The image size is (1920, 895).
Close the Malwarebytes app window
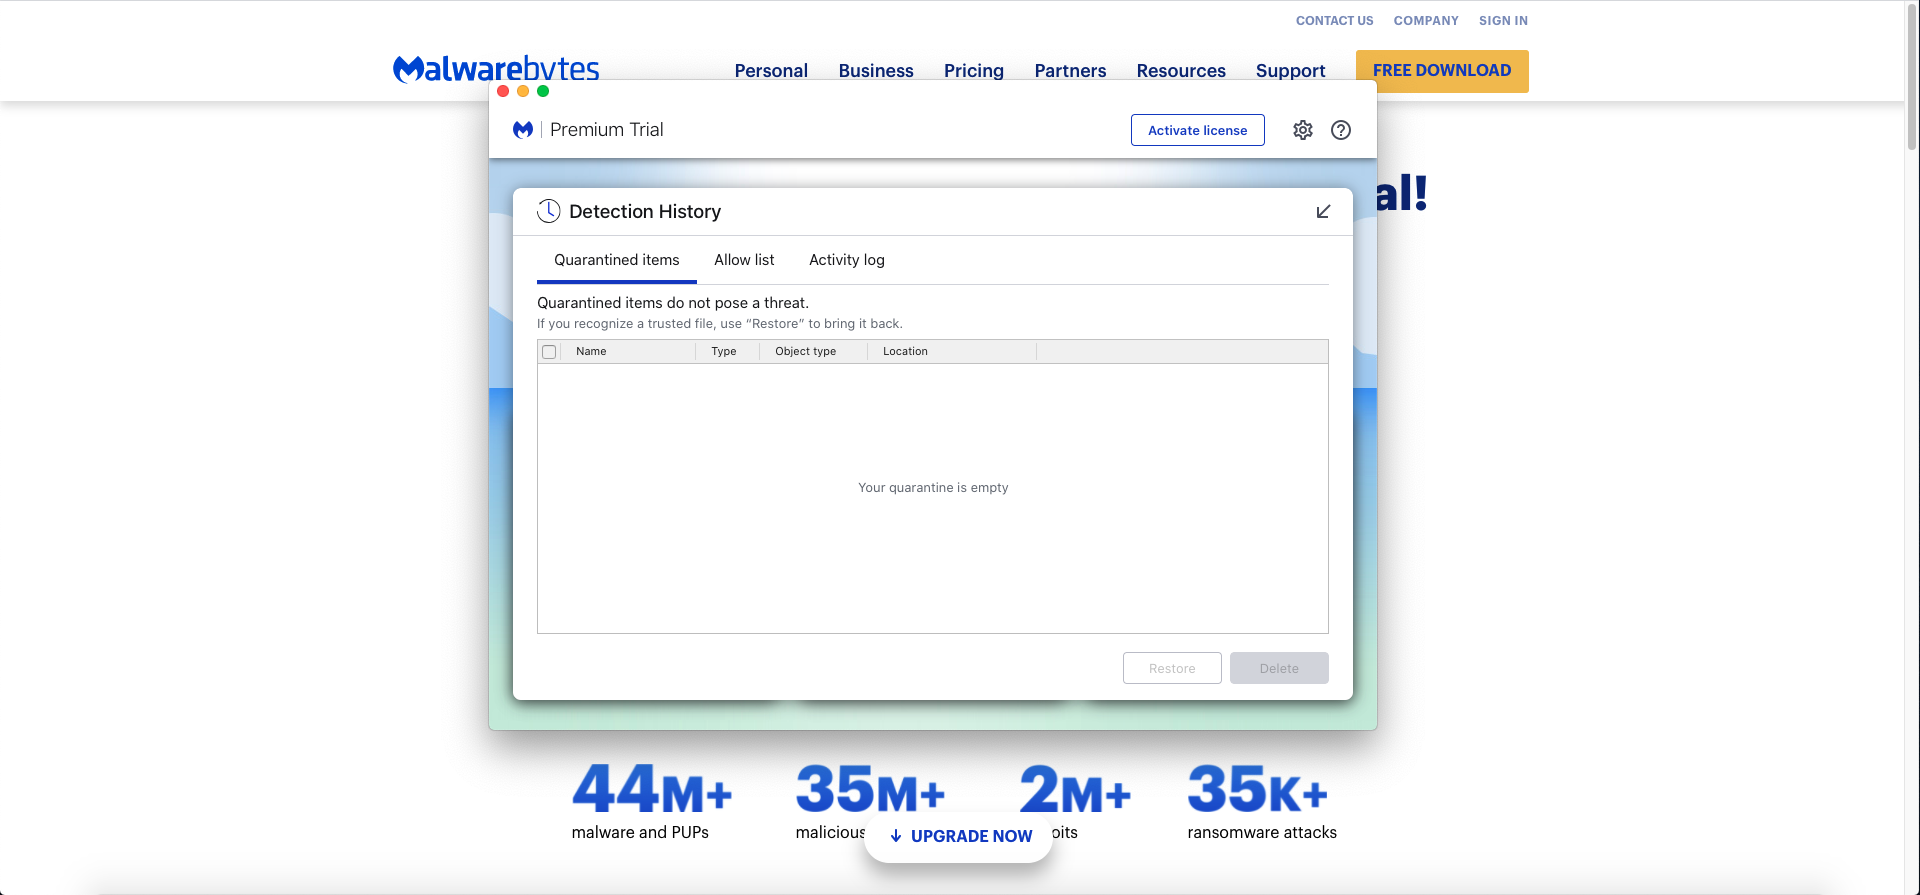tap(503, 91)
